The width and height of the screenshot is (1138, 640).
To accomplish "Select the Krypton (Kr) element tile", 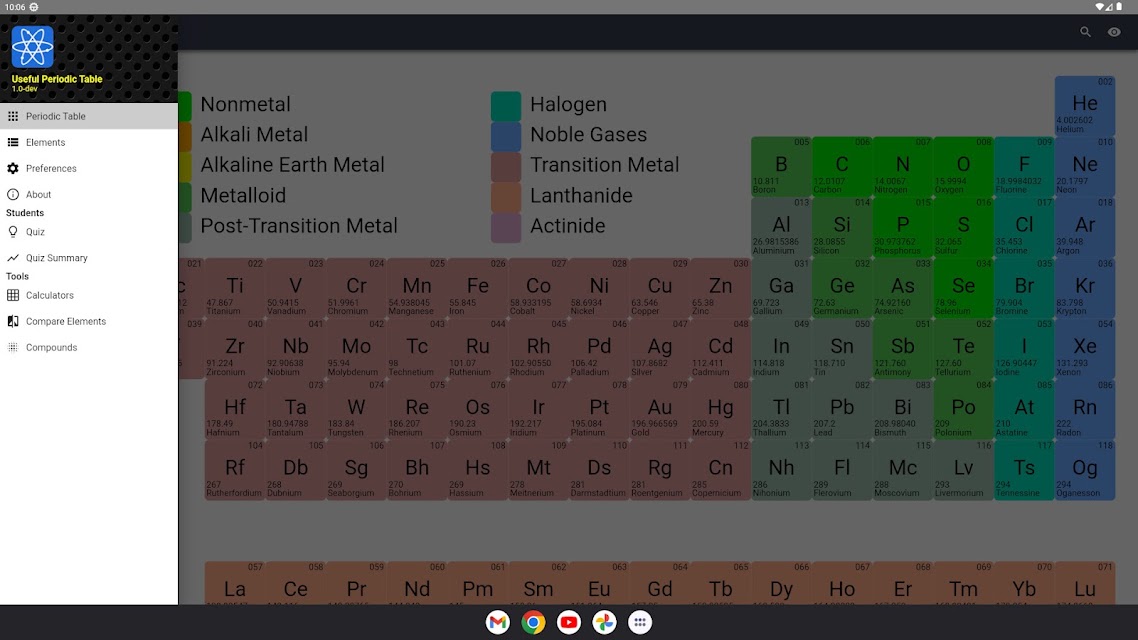I will tap(1085, 287).
